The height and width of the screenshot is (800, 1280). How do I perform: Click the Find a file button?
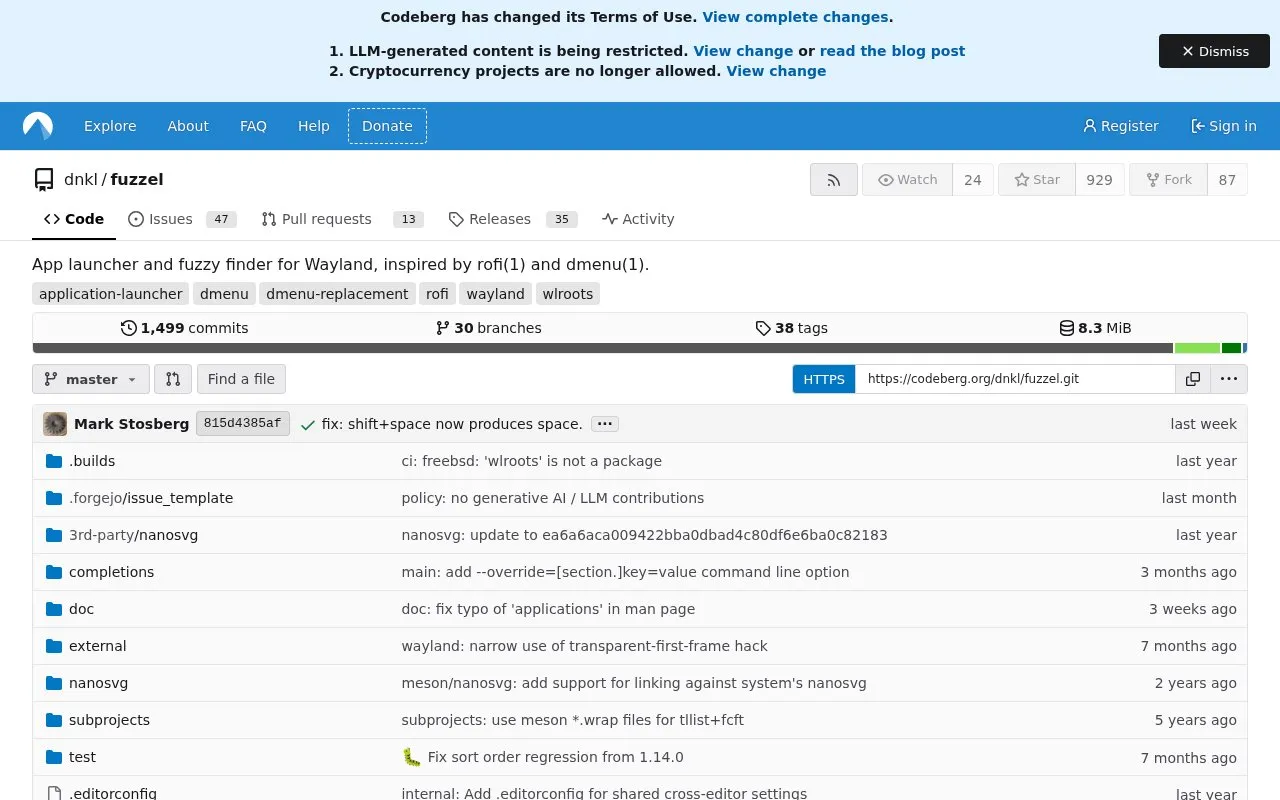pyautogui.click(x=241, y=379)
